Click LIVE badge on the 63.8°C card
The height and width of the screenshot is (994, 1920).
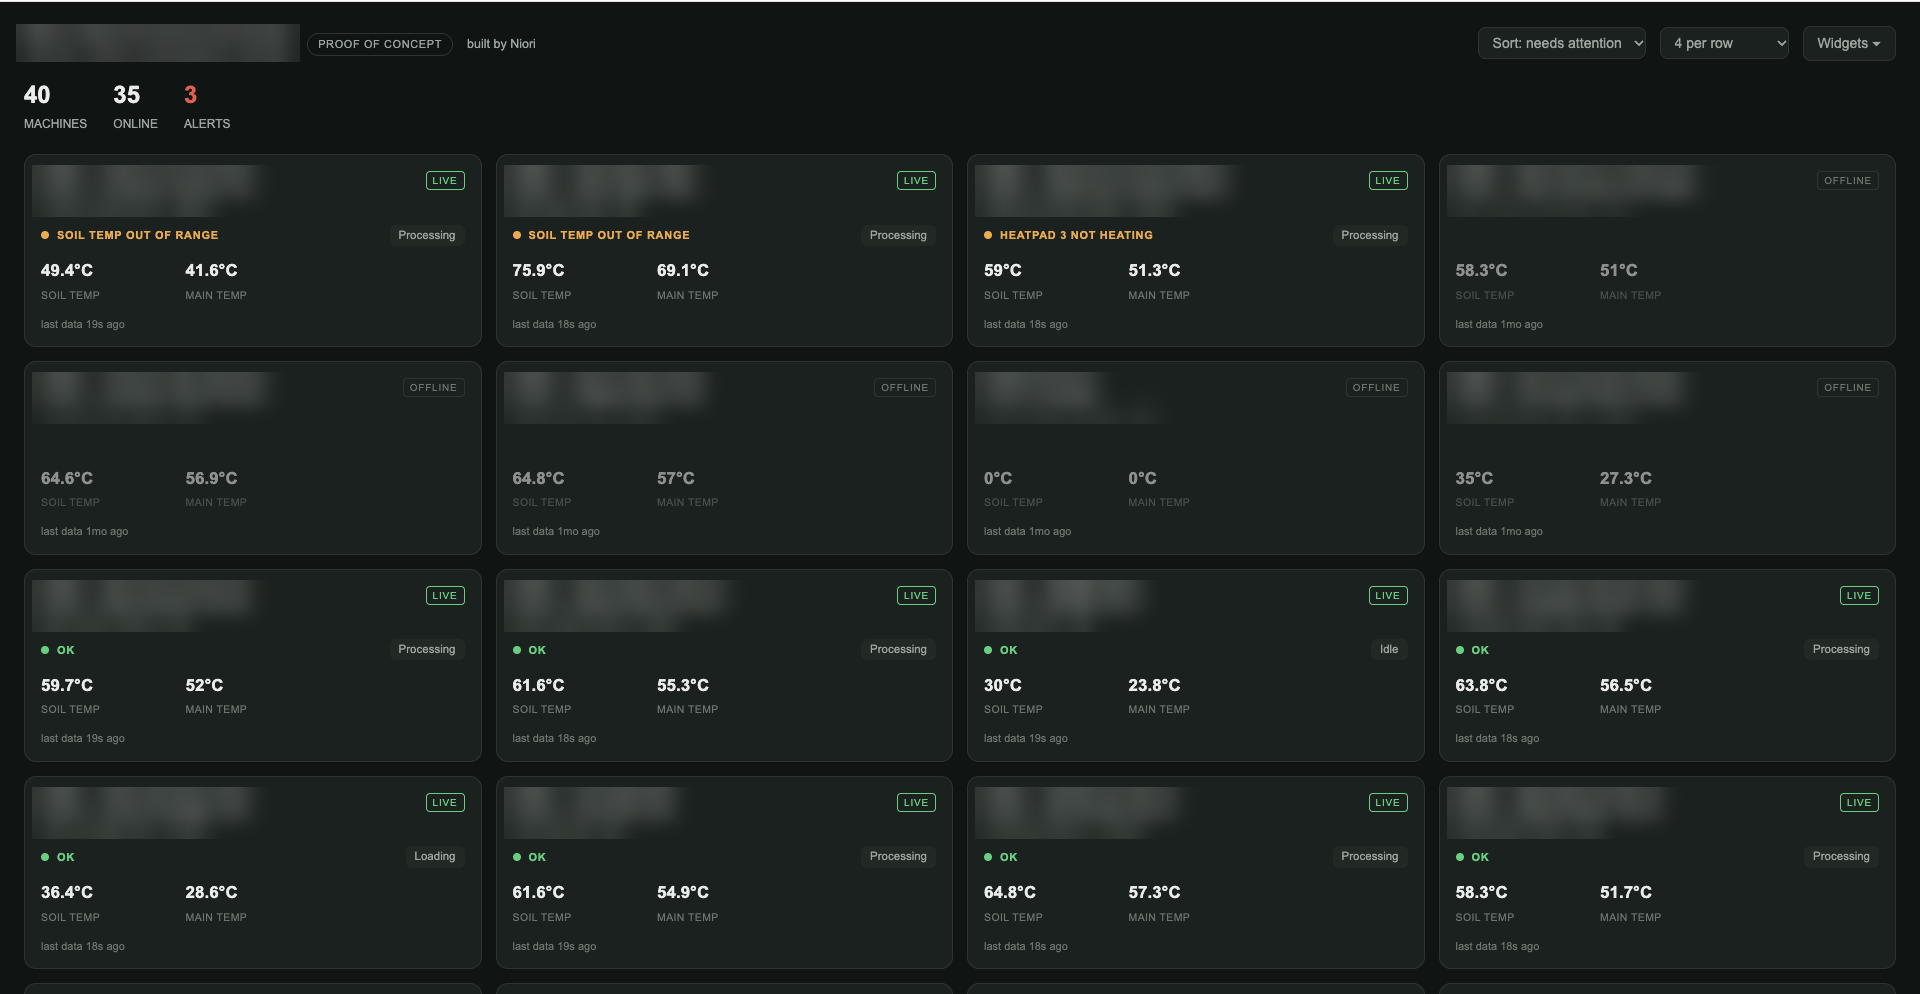1859,596
